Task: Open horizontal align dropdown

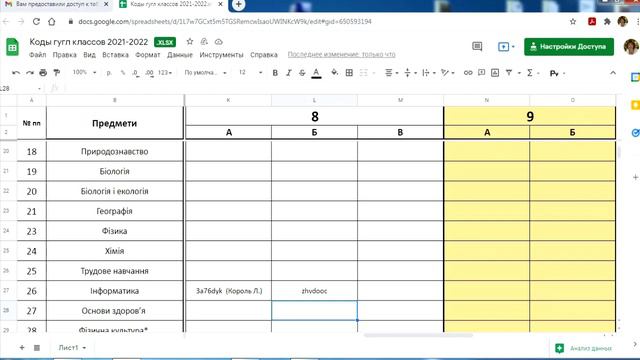Action: [x=391, y=73]
